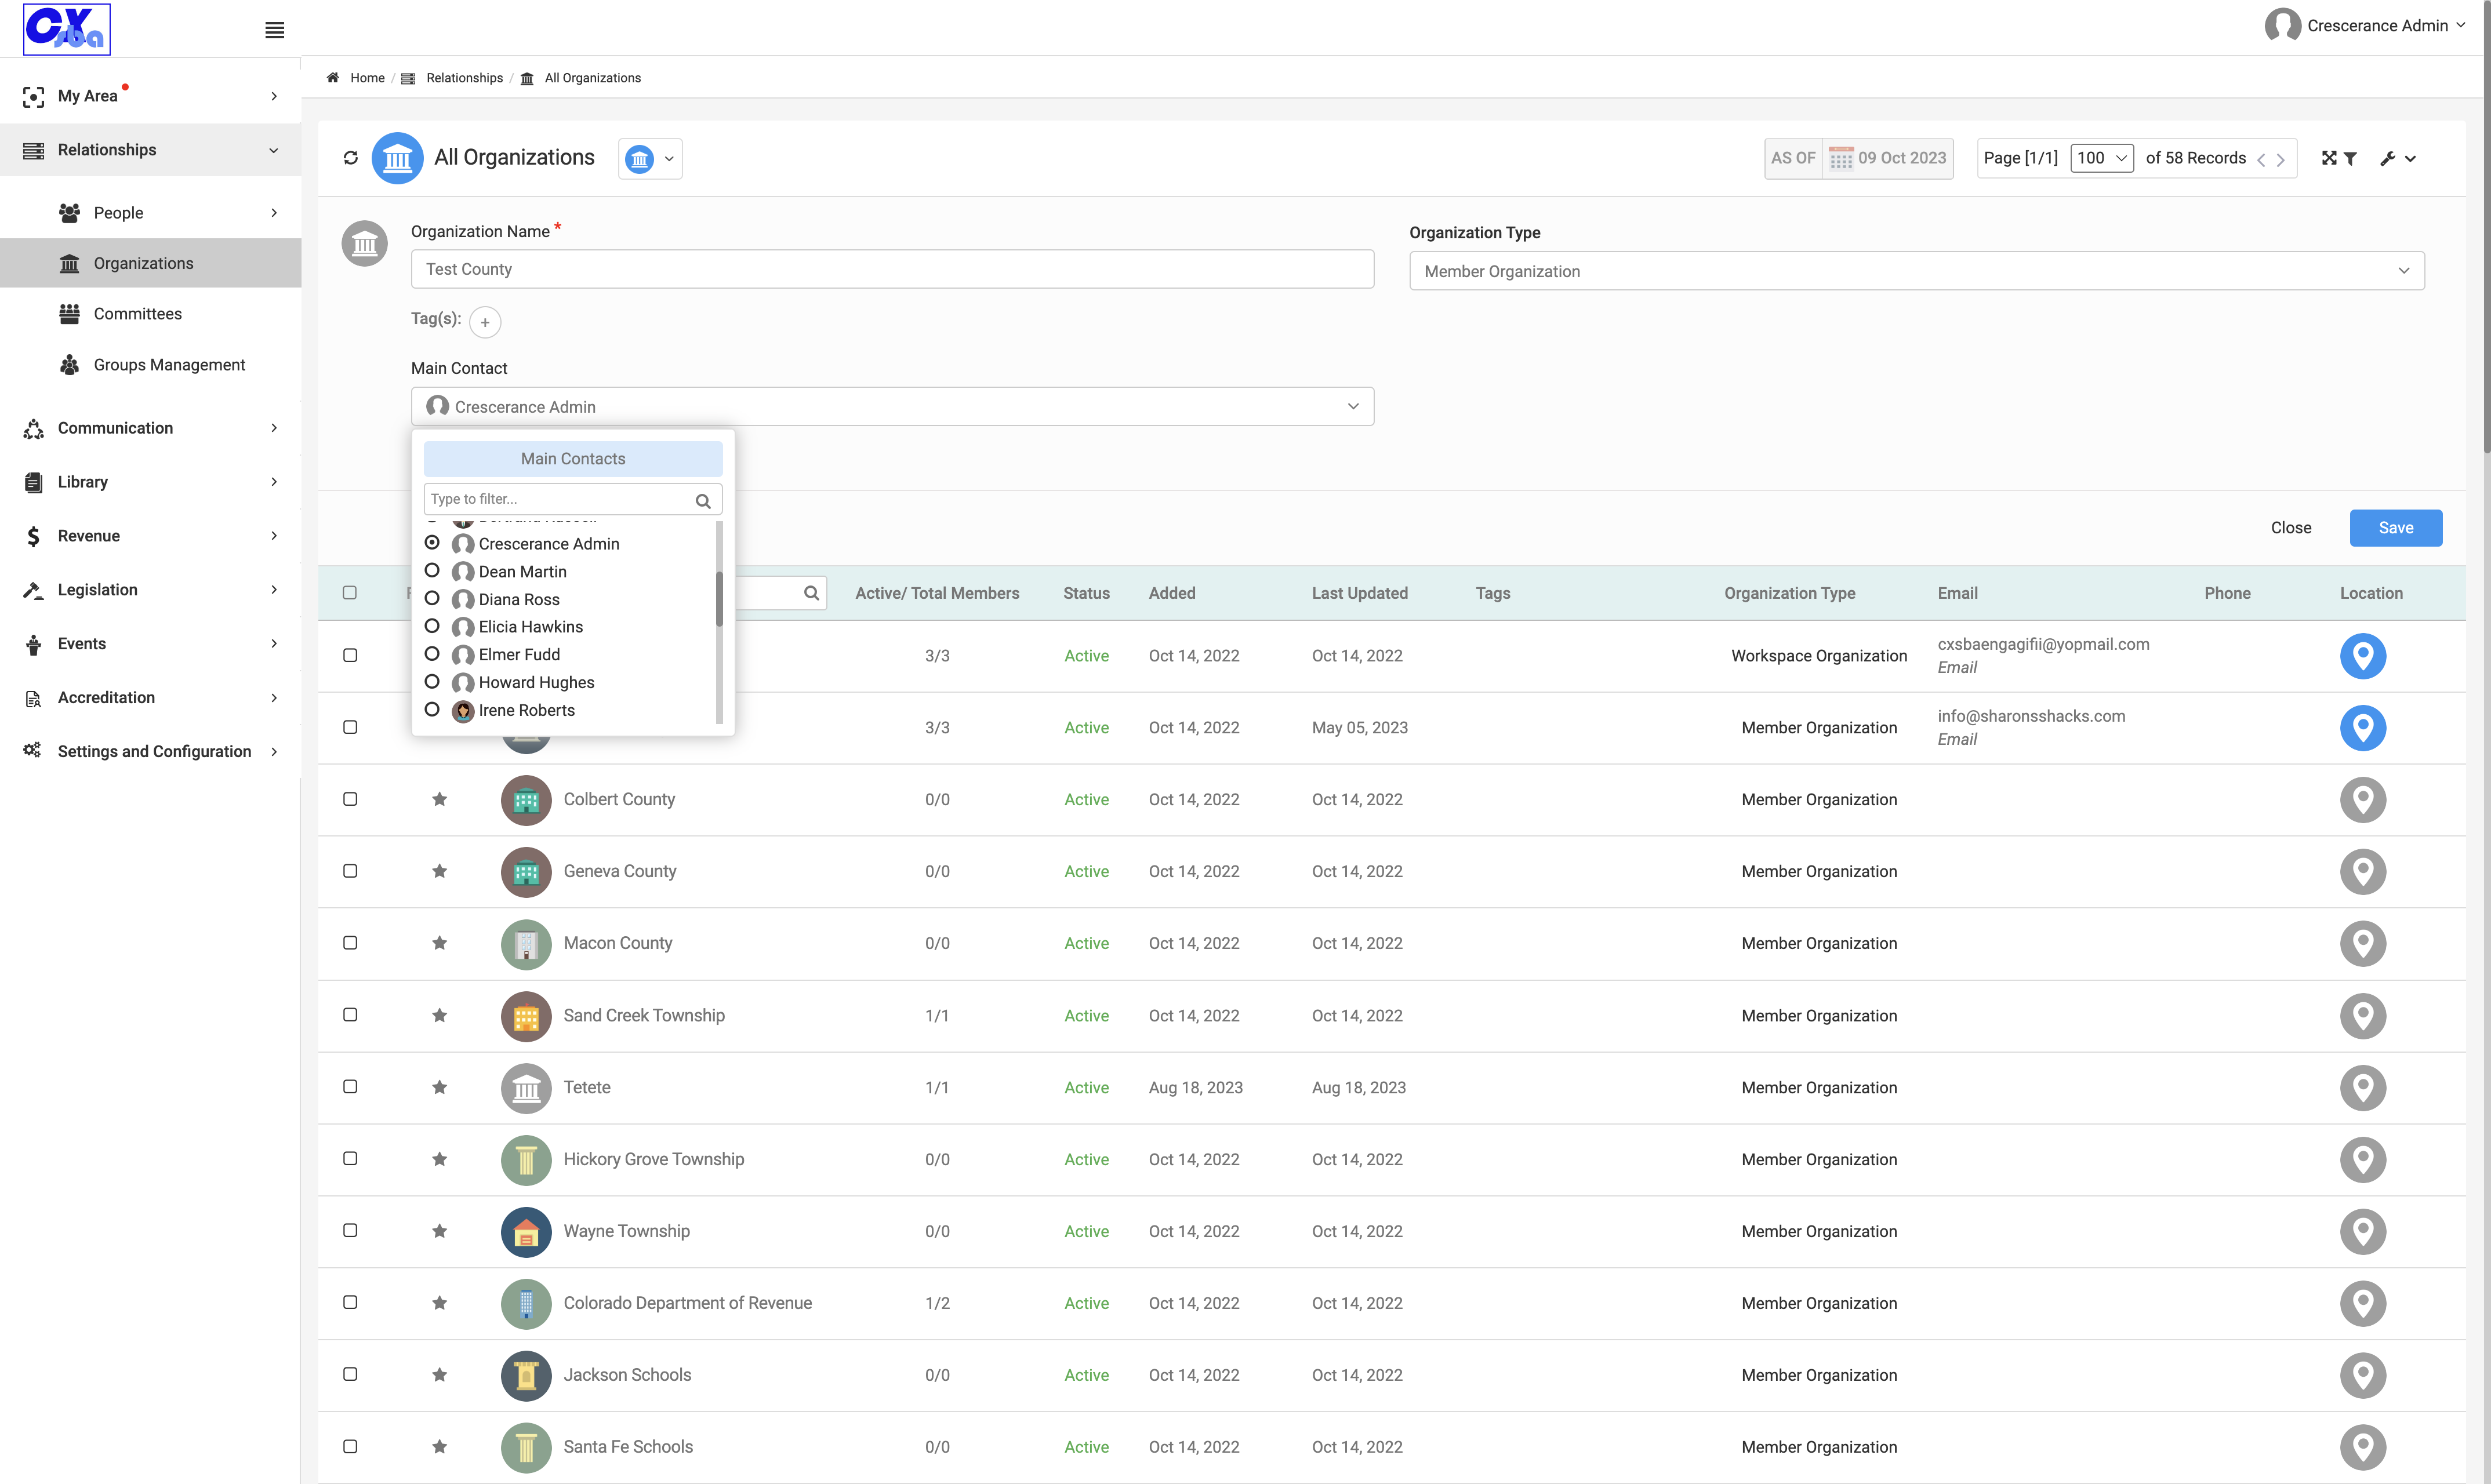The image size is (2491, 1484).
Task: Click the hamburger menu icon
Action: [274, 30]
